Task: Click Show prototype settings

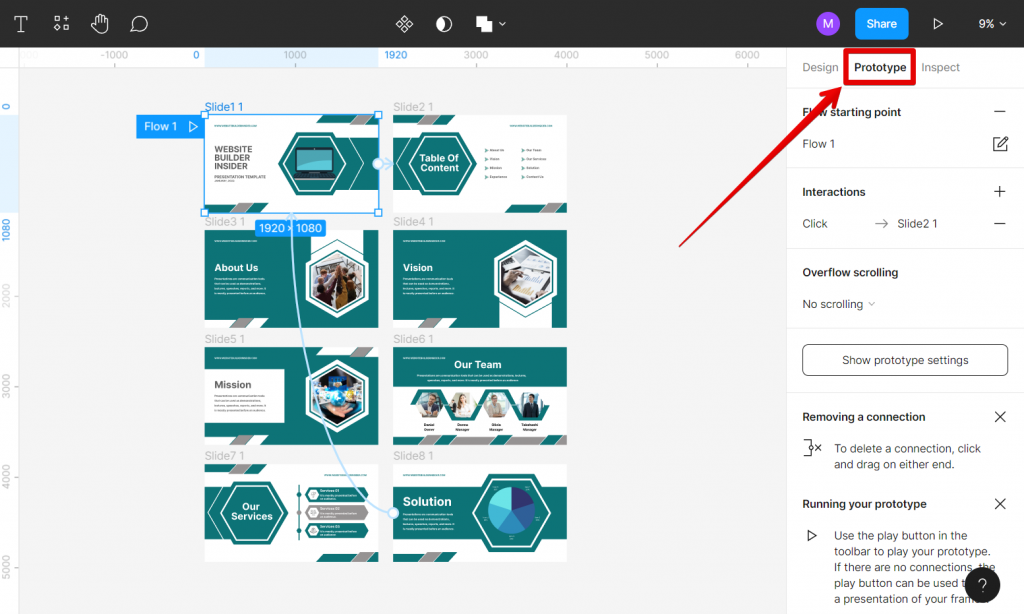Action: (904, 359)
